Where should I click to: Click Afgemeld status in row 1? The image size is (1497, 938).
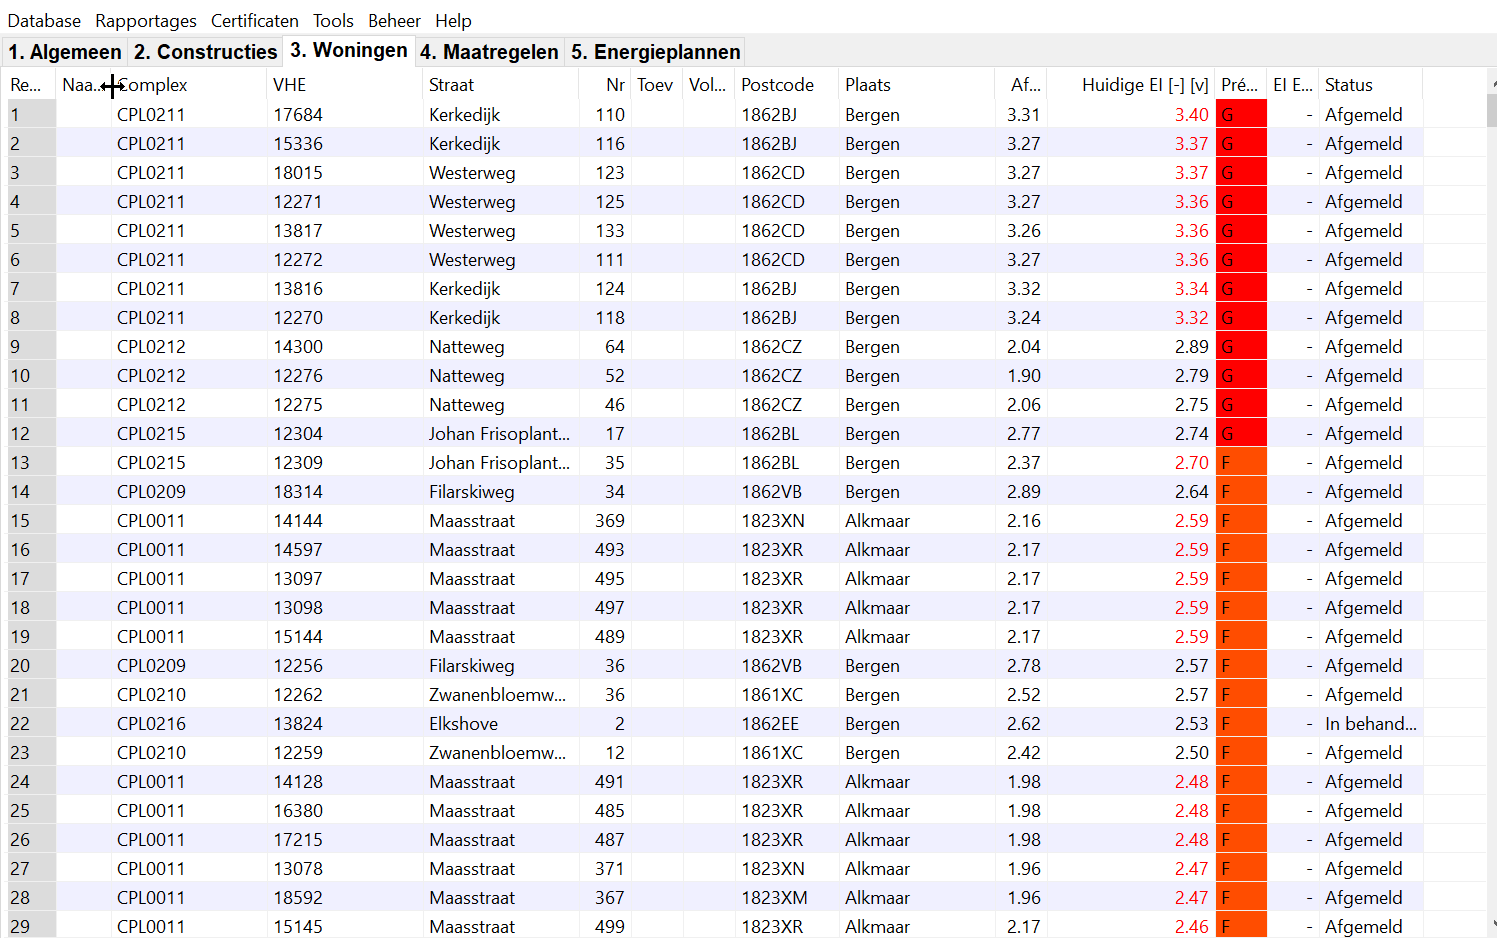(x=1363, y=114)
